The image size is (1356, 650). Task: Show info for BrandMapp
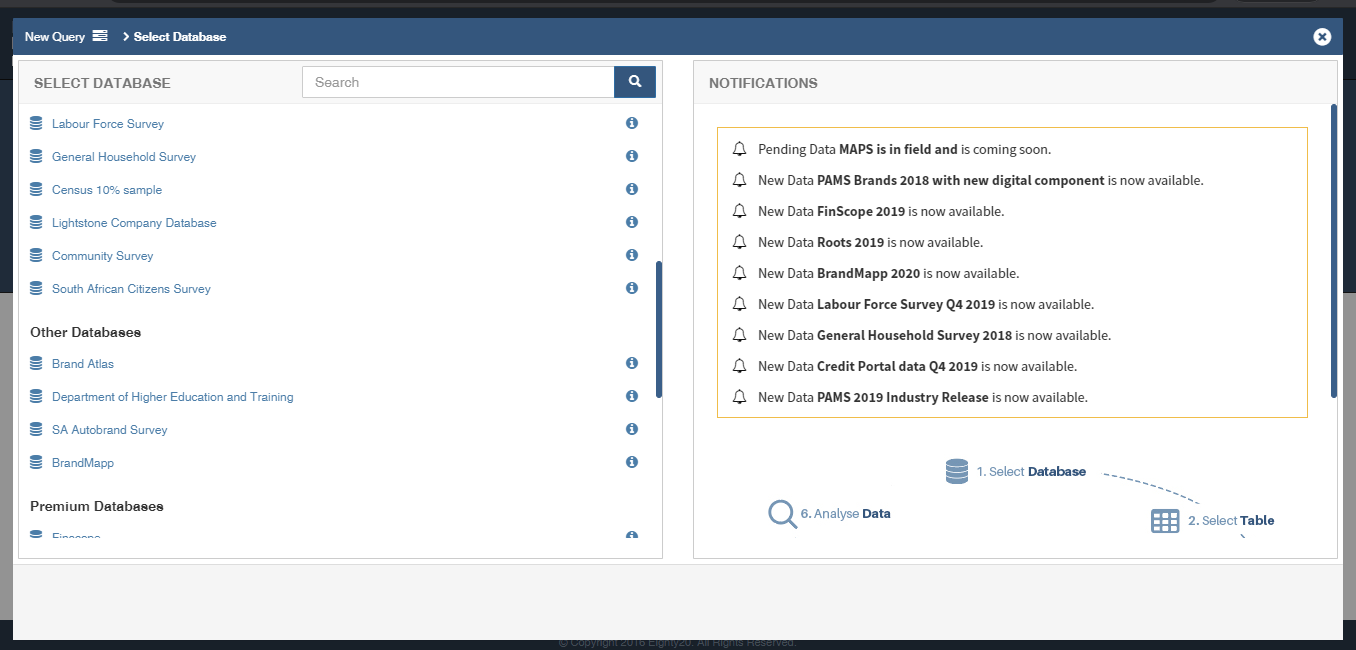pos(632,462)
